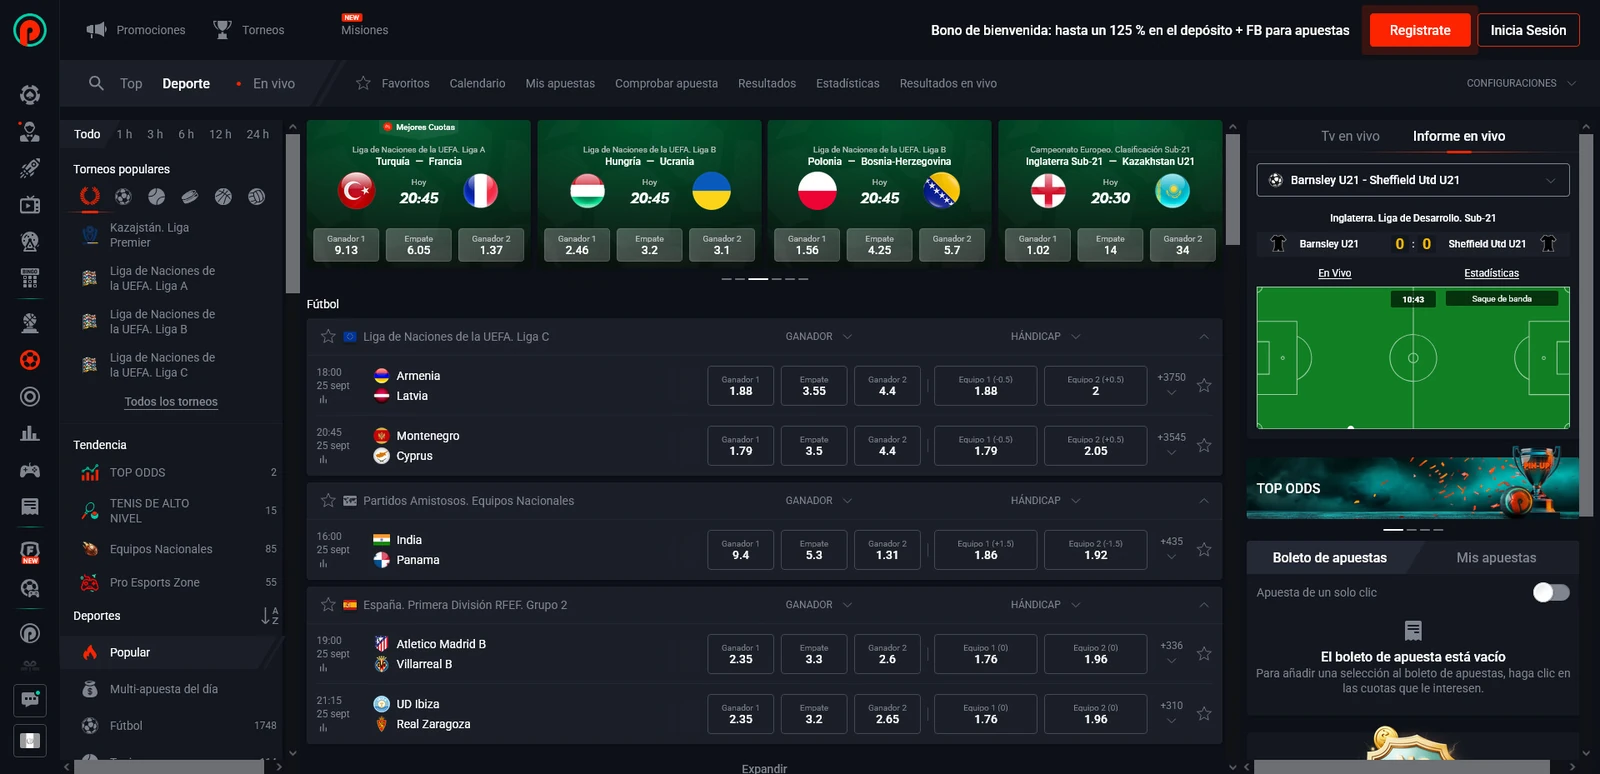The image size is (1600, 774).
Task: Bet Equipo 2 (-1.5) at 1.92 on Panama
Action: (1095, 549)
